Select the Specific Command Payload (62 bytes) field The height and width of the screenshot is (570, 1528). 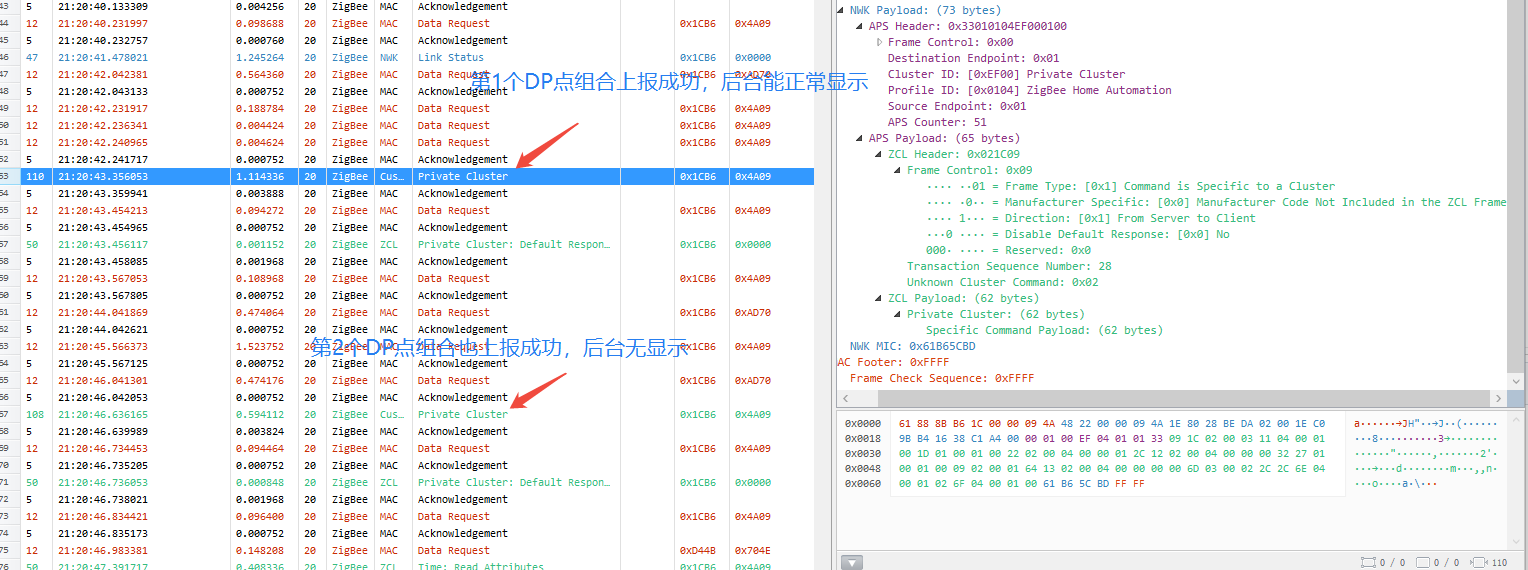pyautogui.click(x=1044, y=330)
